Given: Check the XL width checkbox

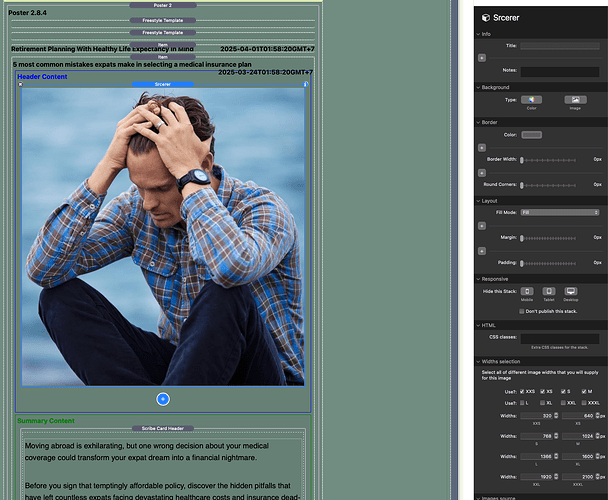Looking at the screenshot, I should click(542, 403).
